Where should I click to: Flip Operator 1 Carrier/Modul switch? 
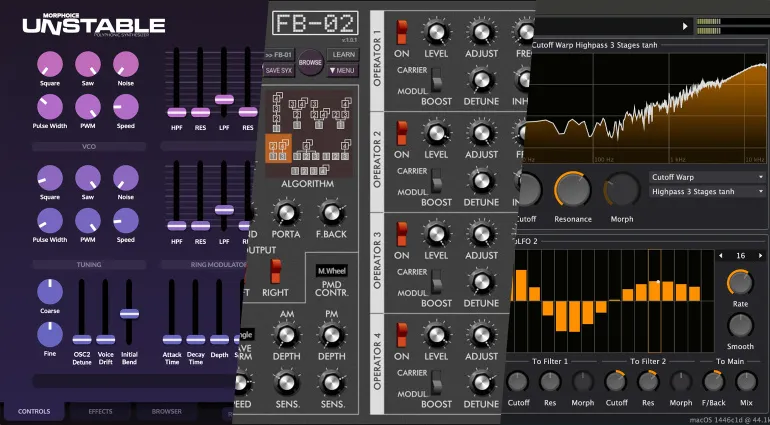pyautogui.click(x=436, y=80)
